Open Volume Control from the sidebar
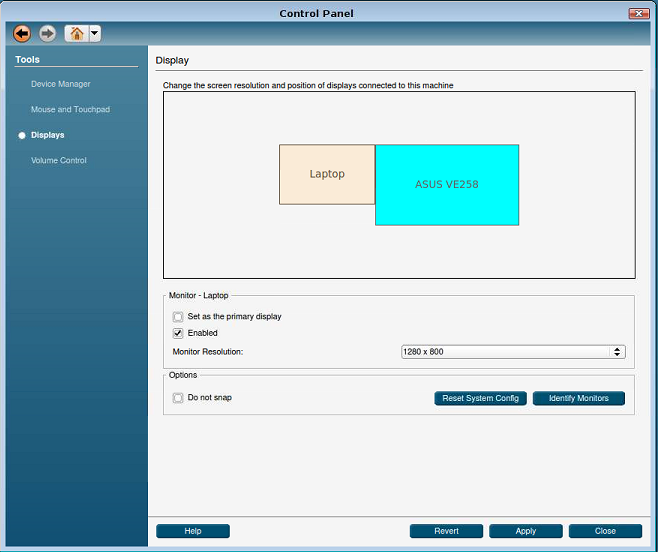Viewport: 658px width, 552px height. point(58,160)
